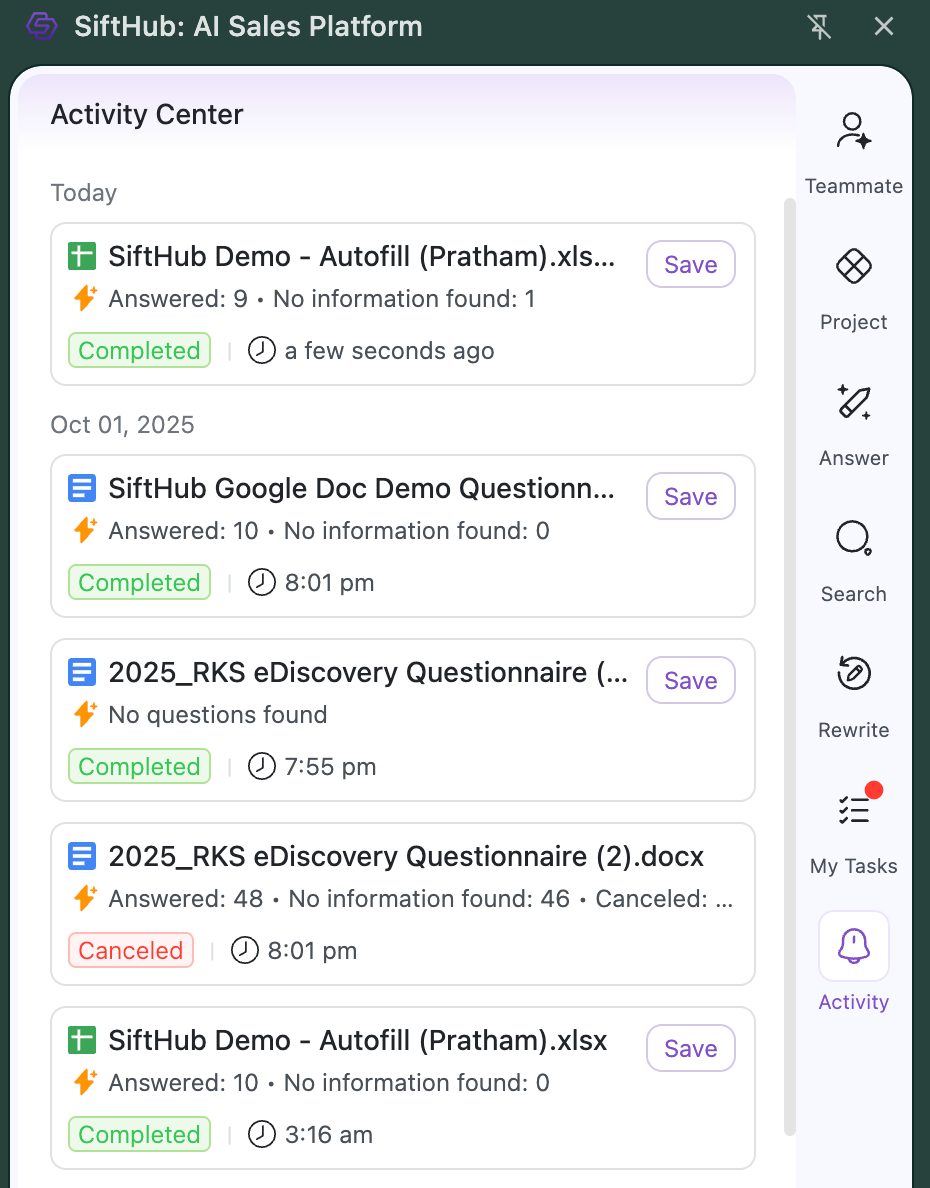Click the spreadsheet icon on today's activity

(81, 257)
